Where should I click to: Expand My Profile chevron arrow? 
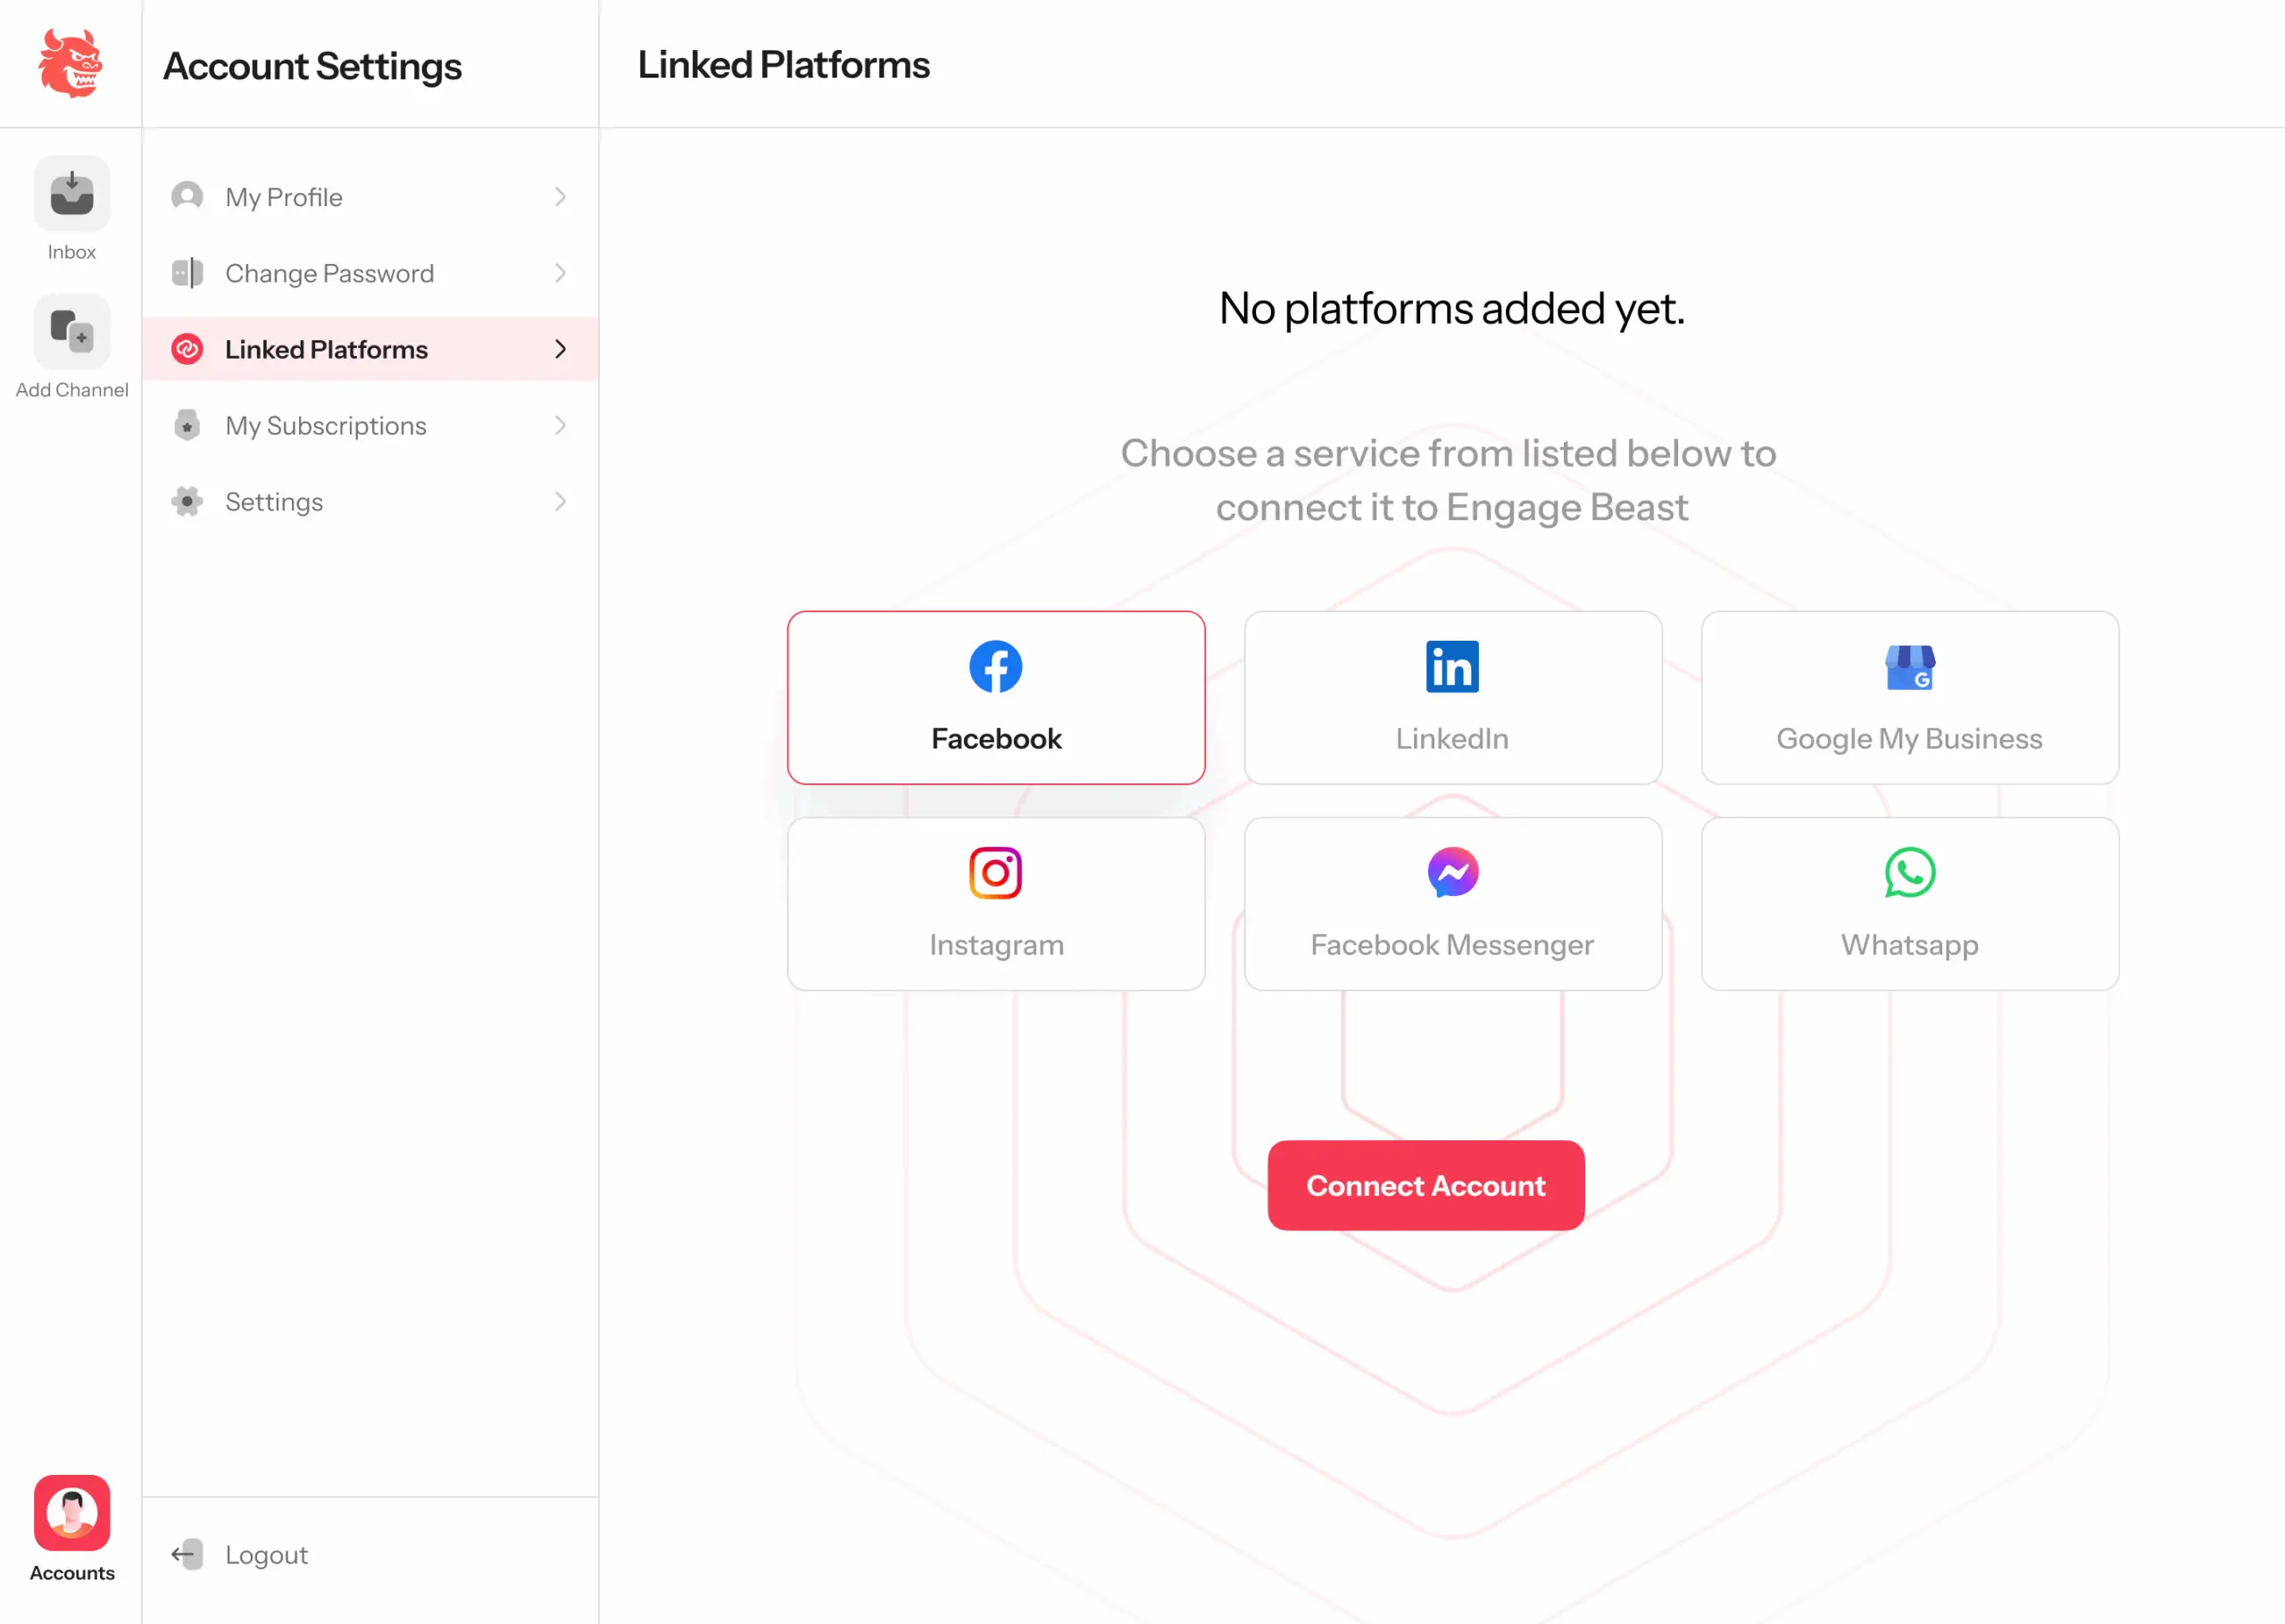click(x=560, y=197)
